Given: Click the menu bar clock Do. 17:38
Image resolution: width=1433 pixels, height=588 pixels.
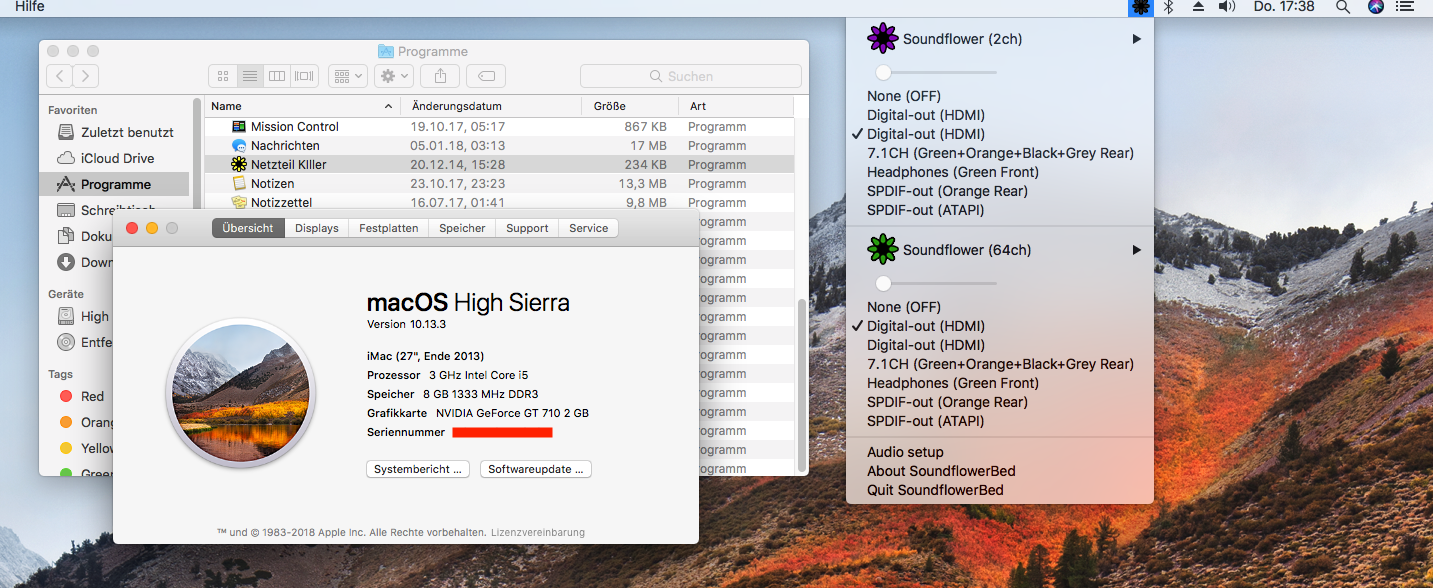Looking at the screenshot, I should [1284, 7].
